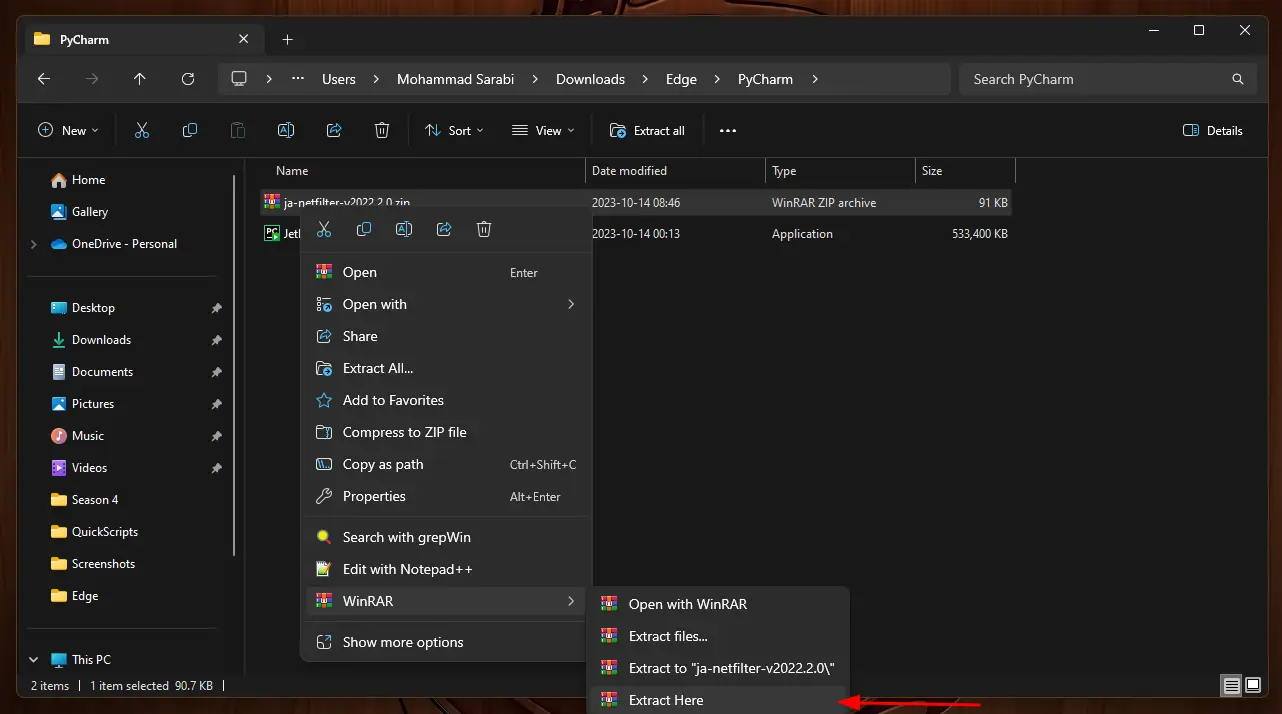The width and height of the screenshot is (1282, 714).
Task: Click the Share icon in the main toolbar
Action: coord(334,130)
